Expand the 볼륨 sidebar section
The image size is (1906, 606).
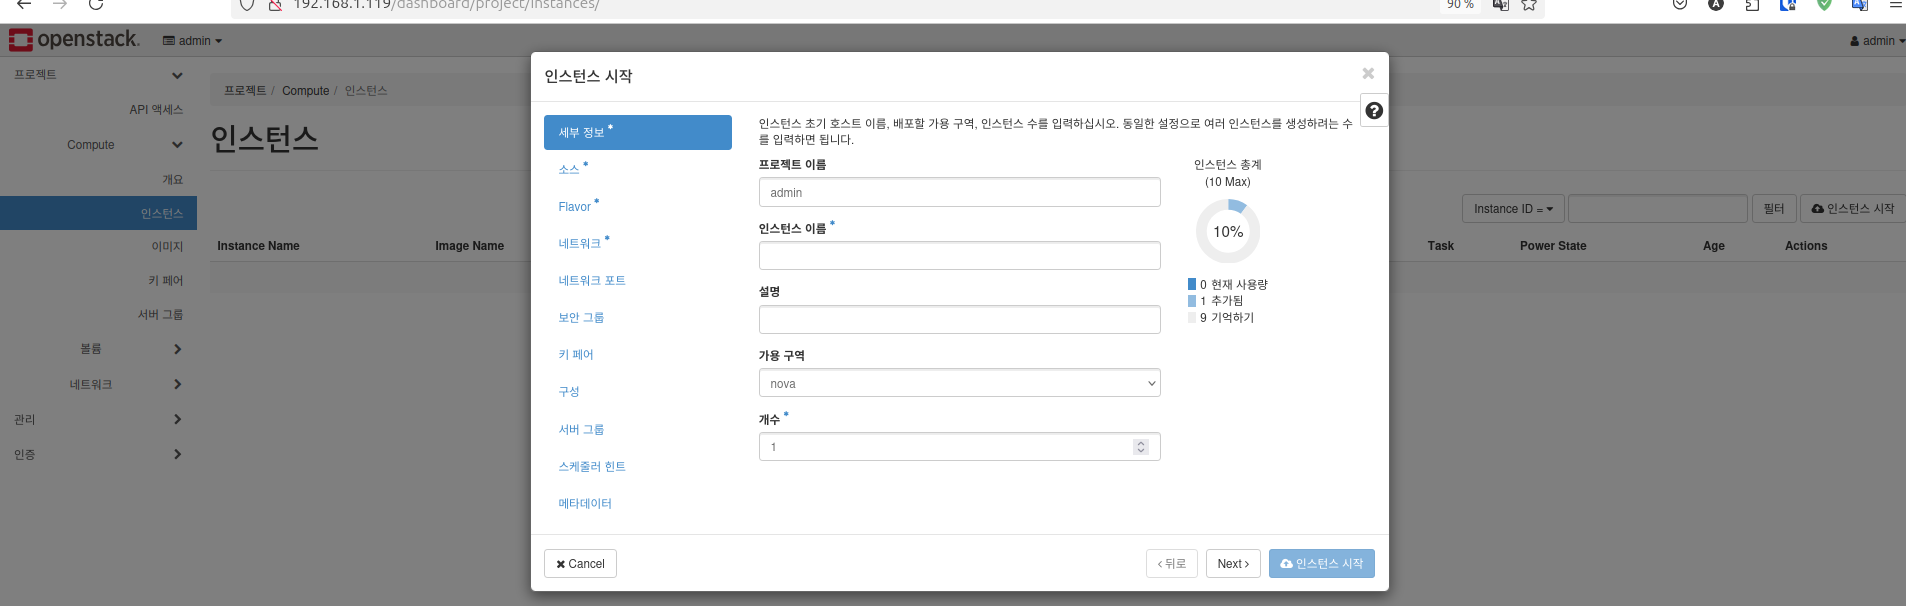[177, 349]
